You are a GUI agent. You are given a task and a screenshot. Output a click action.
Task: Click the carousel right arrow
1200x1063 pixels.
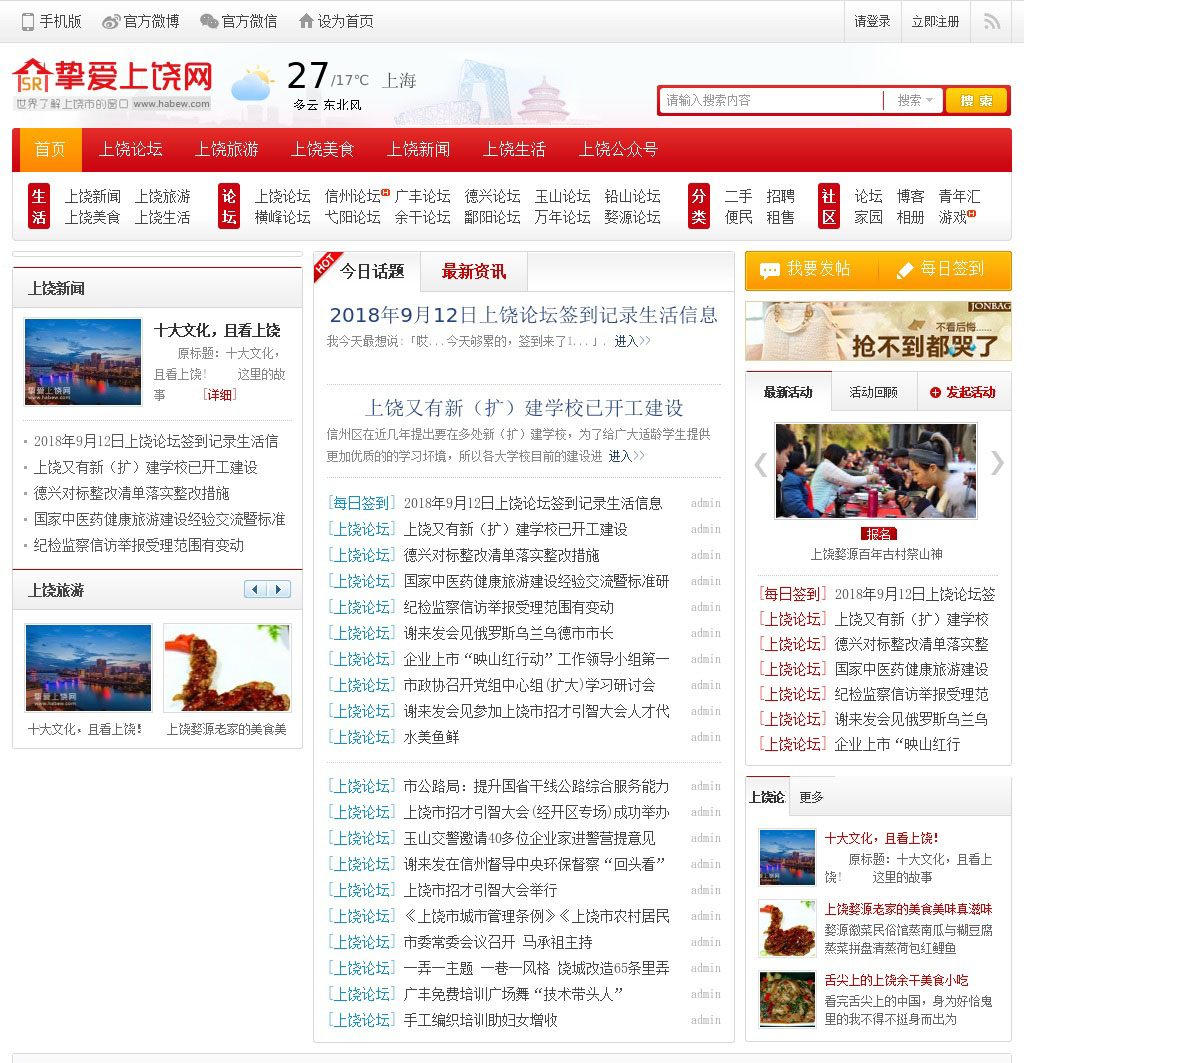(996, 463)
